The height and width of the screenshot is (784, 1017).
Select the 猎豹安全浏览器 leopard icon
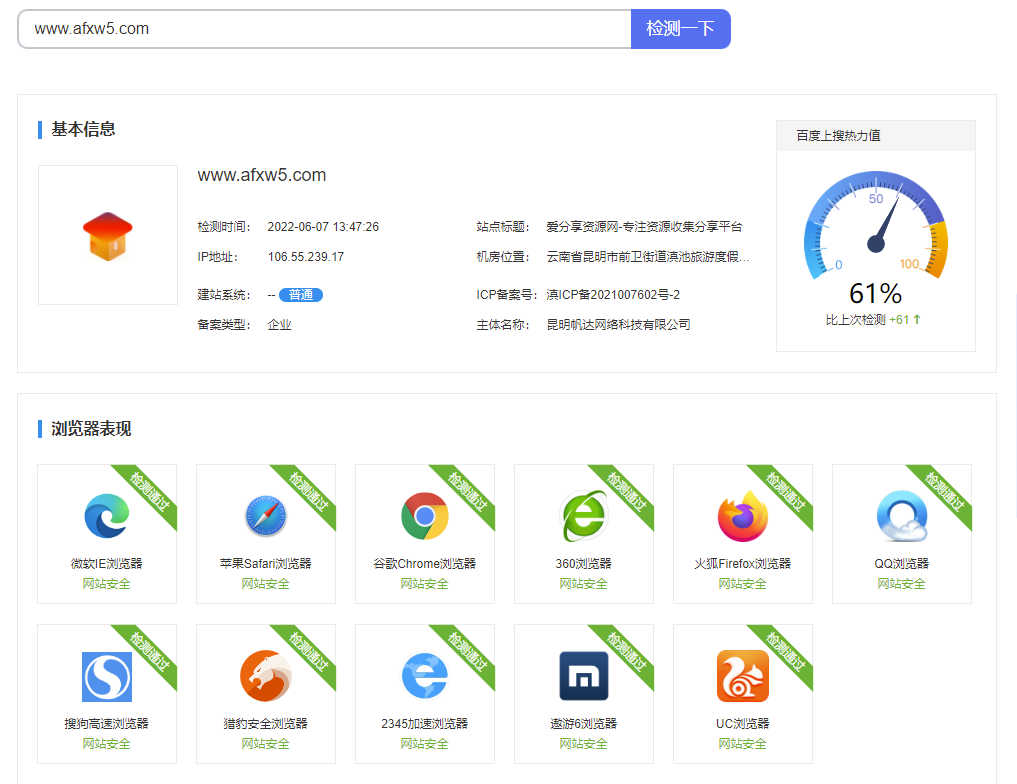tap(266, 676)
